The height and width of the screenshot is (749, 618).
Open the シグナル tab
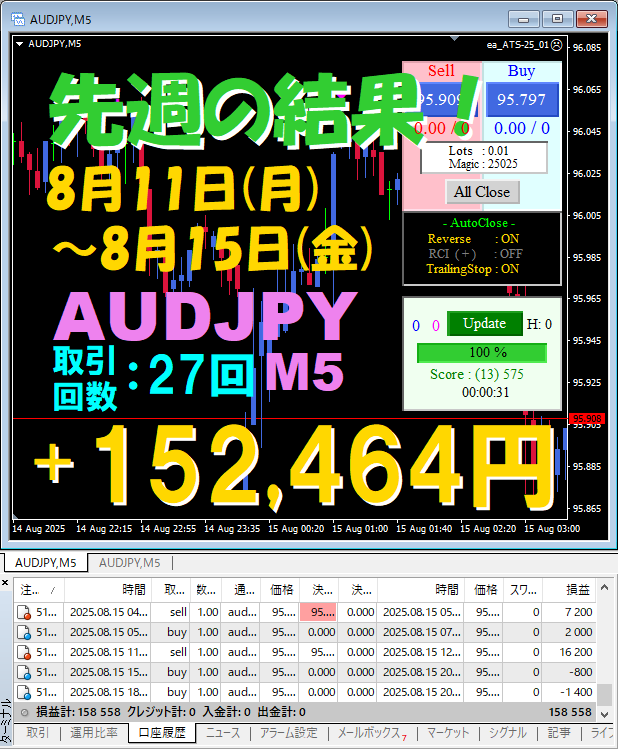(x=508, y=733)
